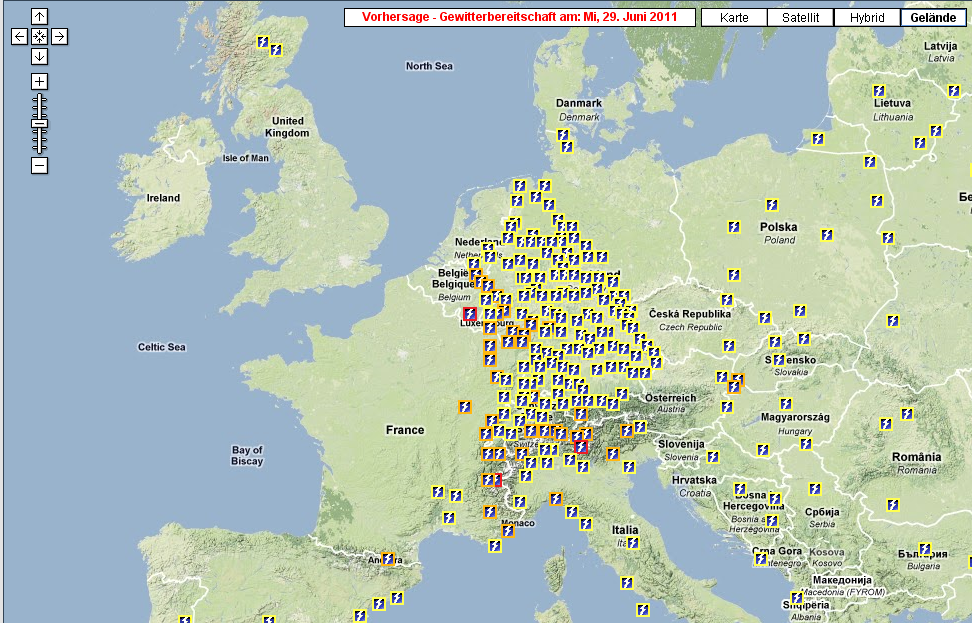Switch to Satellit map view
The image size is (972, 623).
coord(800,17)
